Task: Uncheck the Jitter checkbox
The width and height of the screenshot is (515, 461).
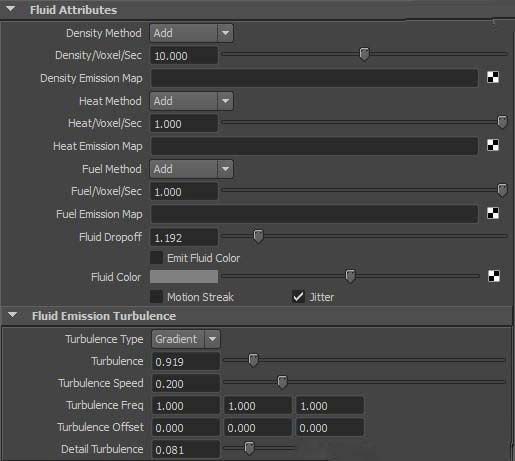Action: (x=298, y=296)
